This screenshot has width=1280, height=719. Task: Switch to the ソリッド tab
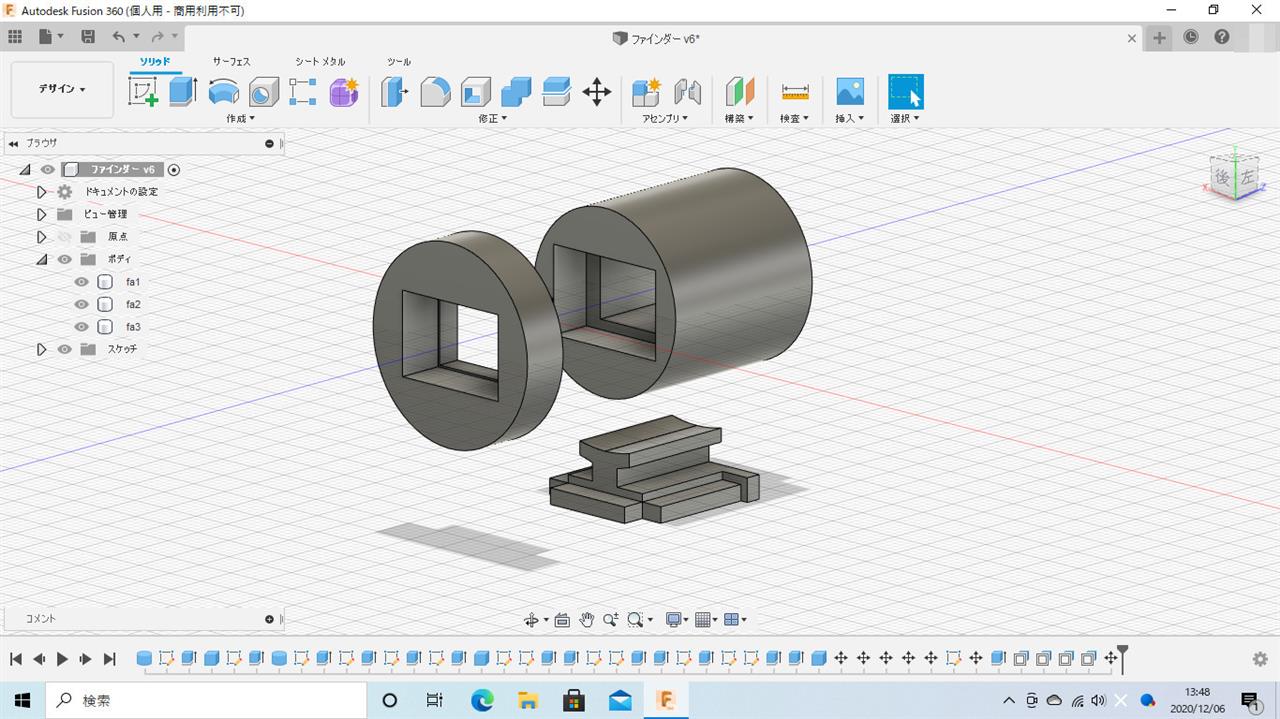[x=154, y=62]
